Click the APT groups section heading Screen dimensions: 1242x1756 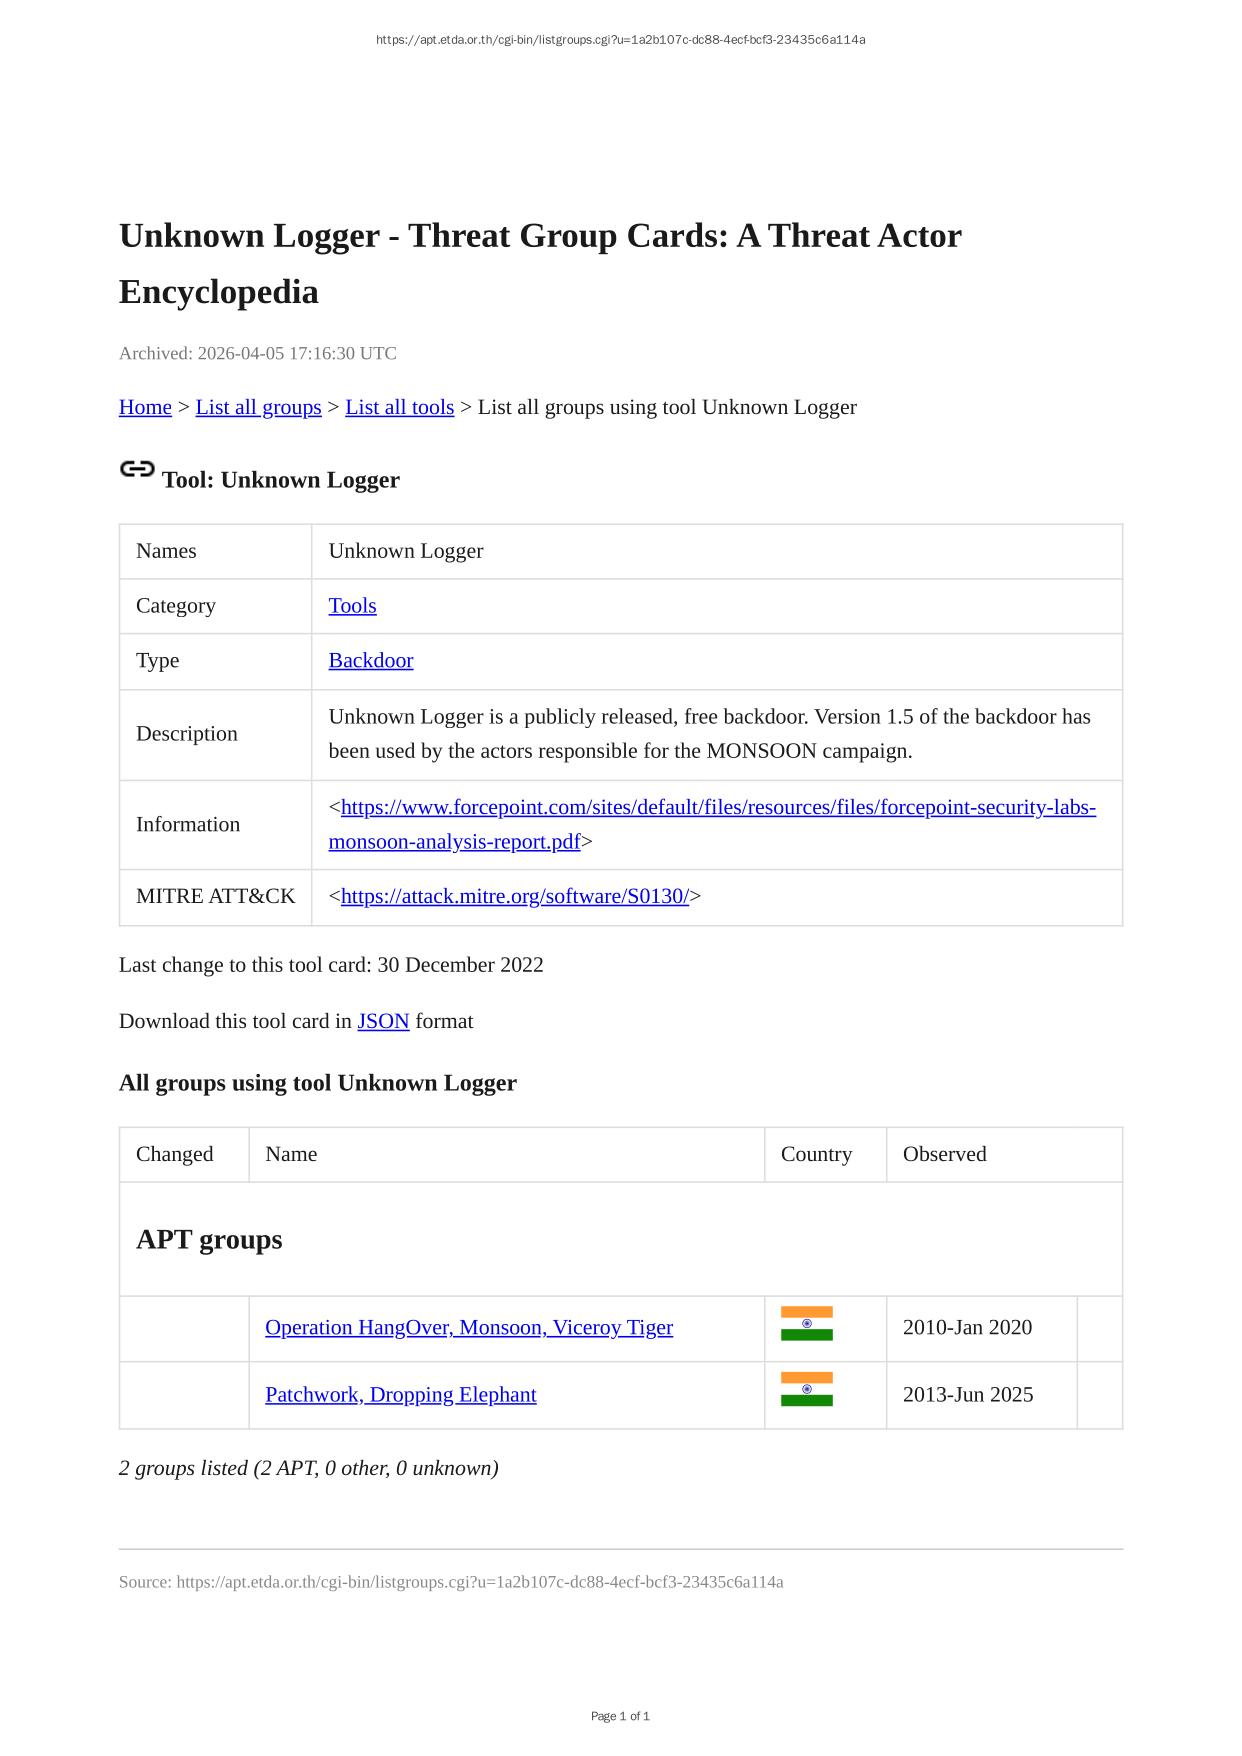(209, 1240)
